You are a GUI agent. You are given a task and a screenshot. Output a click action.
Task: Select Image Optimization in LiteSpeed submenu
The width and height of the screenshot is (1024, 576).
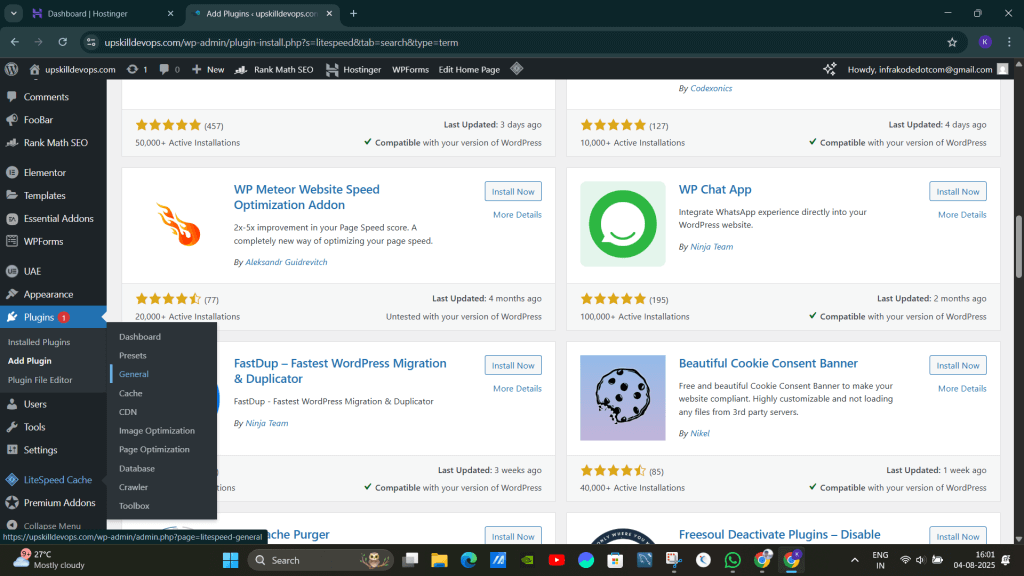coord(155,430)
